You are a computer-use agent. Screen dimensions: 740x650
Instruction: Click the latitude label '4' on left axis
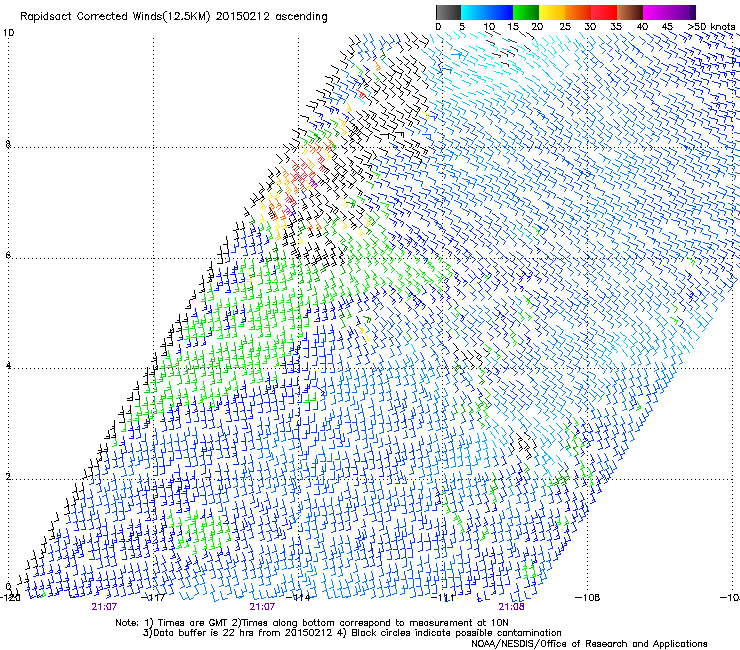tap(8, 366)
